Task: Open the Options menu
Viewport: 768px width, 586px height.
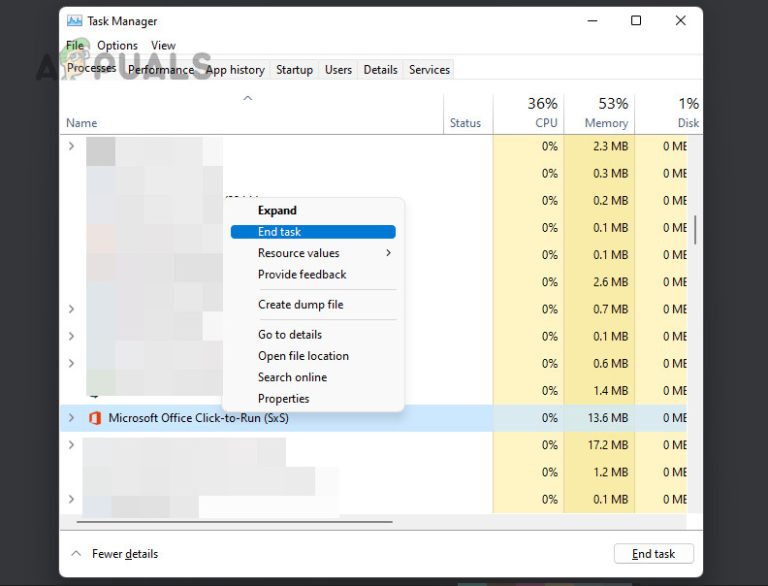Action: (117, 46)
